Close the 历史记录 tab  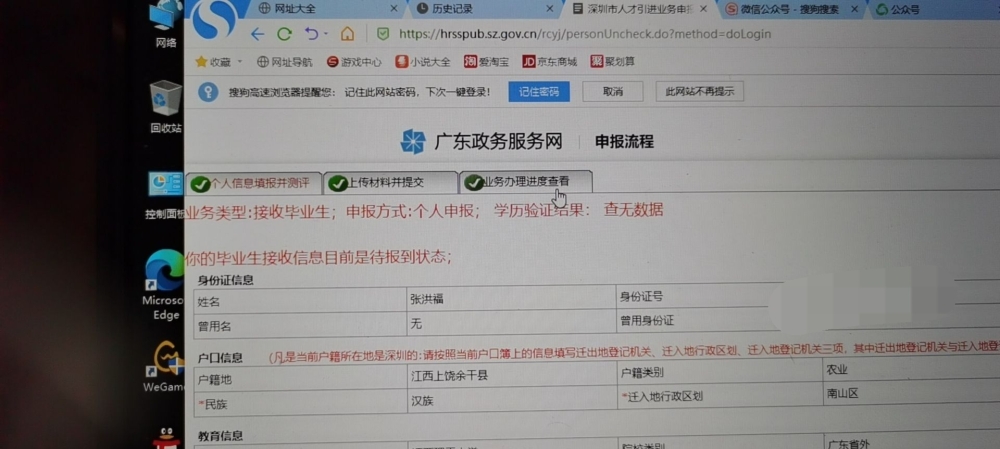[x=550, y=9]
